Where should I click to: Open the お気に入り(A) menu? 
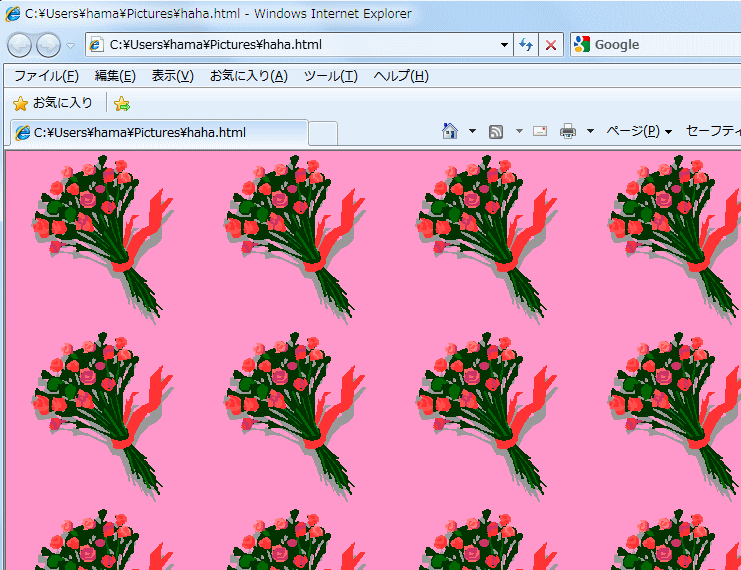point(249,76)
